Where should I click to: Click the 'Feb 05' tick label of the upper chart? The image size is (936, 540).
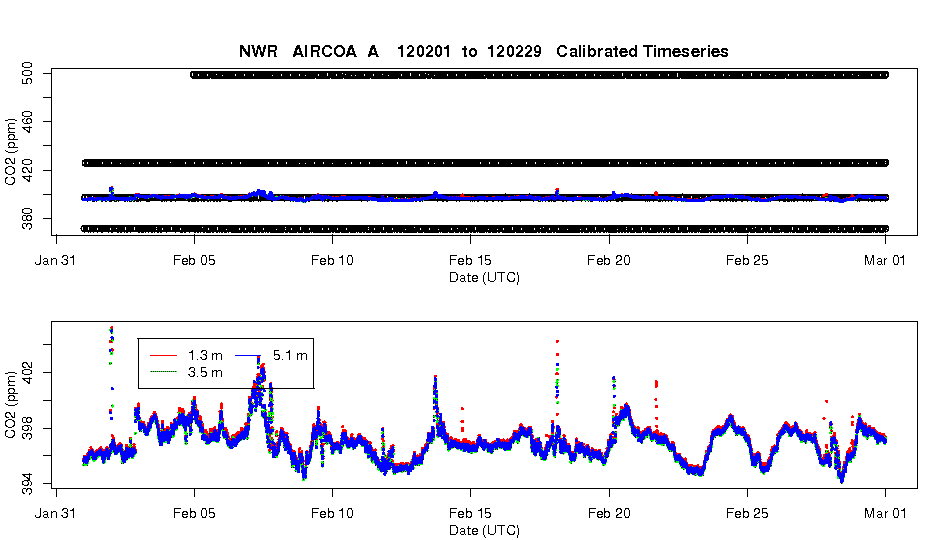coord(194,260)
